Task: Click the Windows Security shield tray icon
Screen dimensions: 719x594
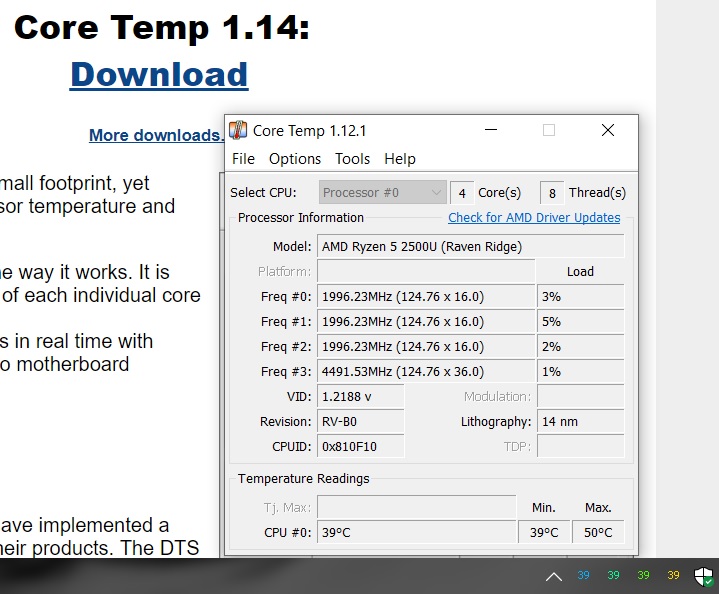Action: click(703, 577)
